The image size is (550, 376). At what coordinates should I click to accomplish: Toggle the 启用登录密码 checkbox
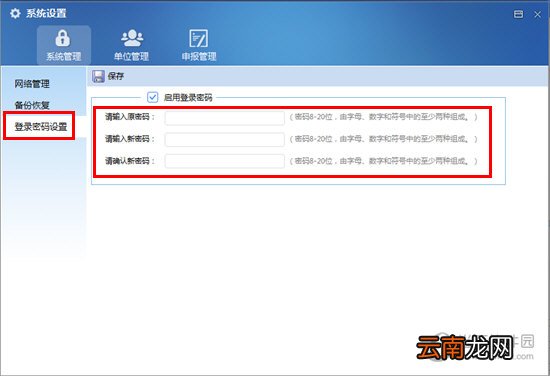153,97
